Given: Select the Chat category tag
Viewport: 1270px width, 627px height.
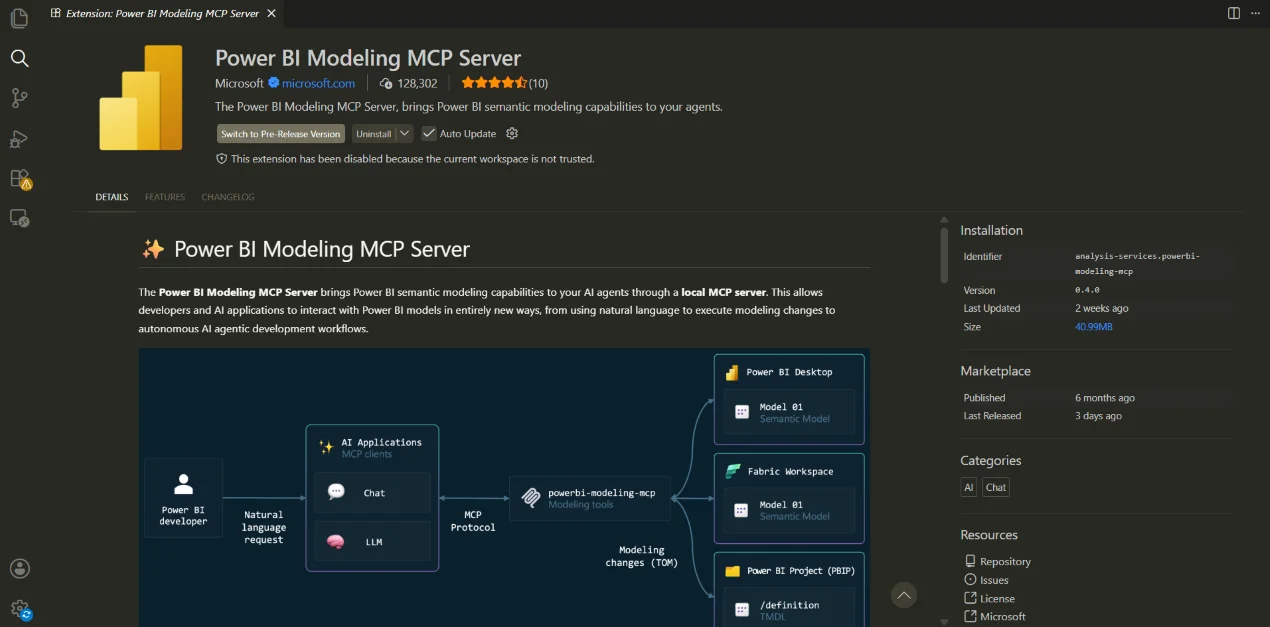Looking at the screenshot, I should pos(996,488).
